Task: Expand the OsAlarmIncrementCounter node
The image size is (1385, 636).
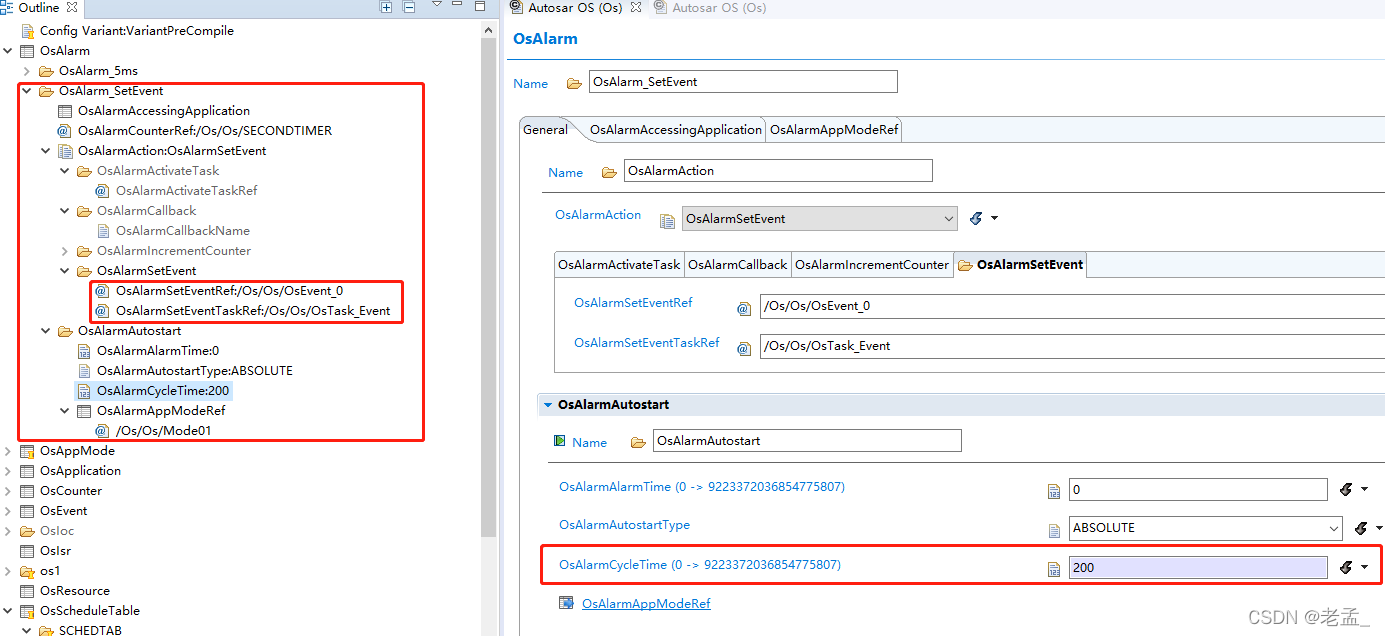Action: (65, 251)
